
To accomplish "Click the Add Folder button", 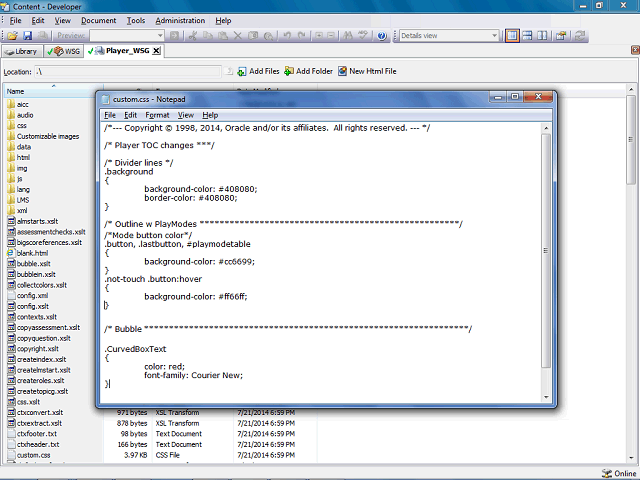I will point(308,71).
